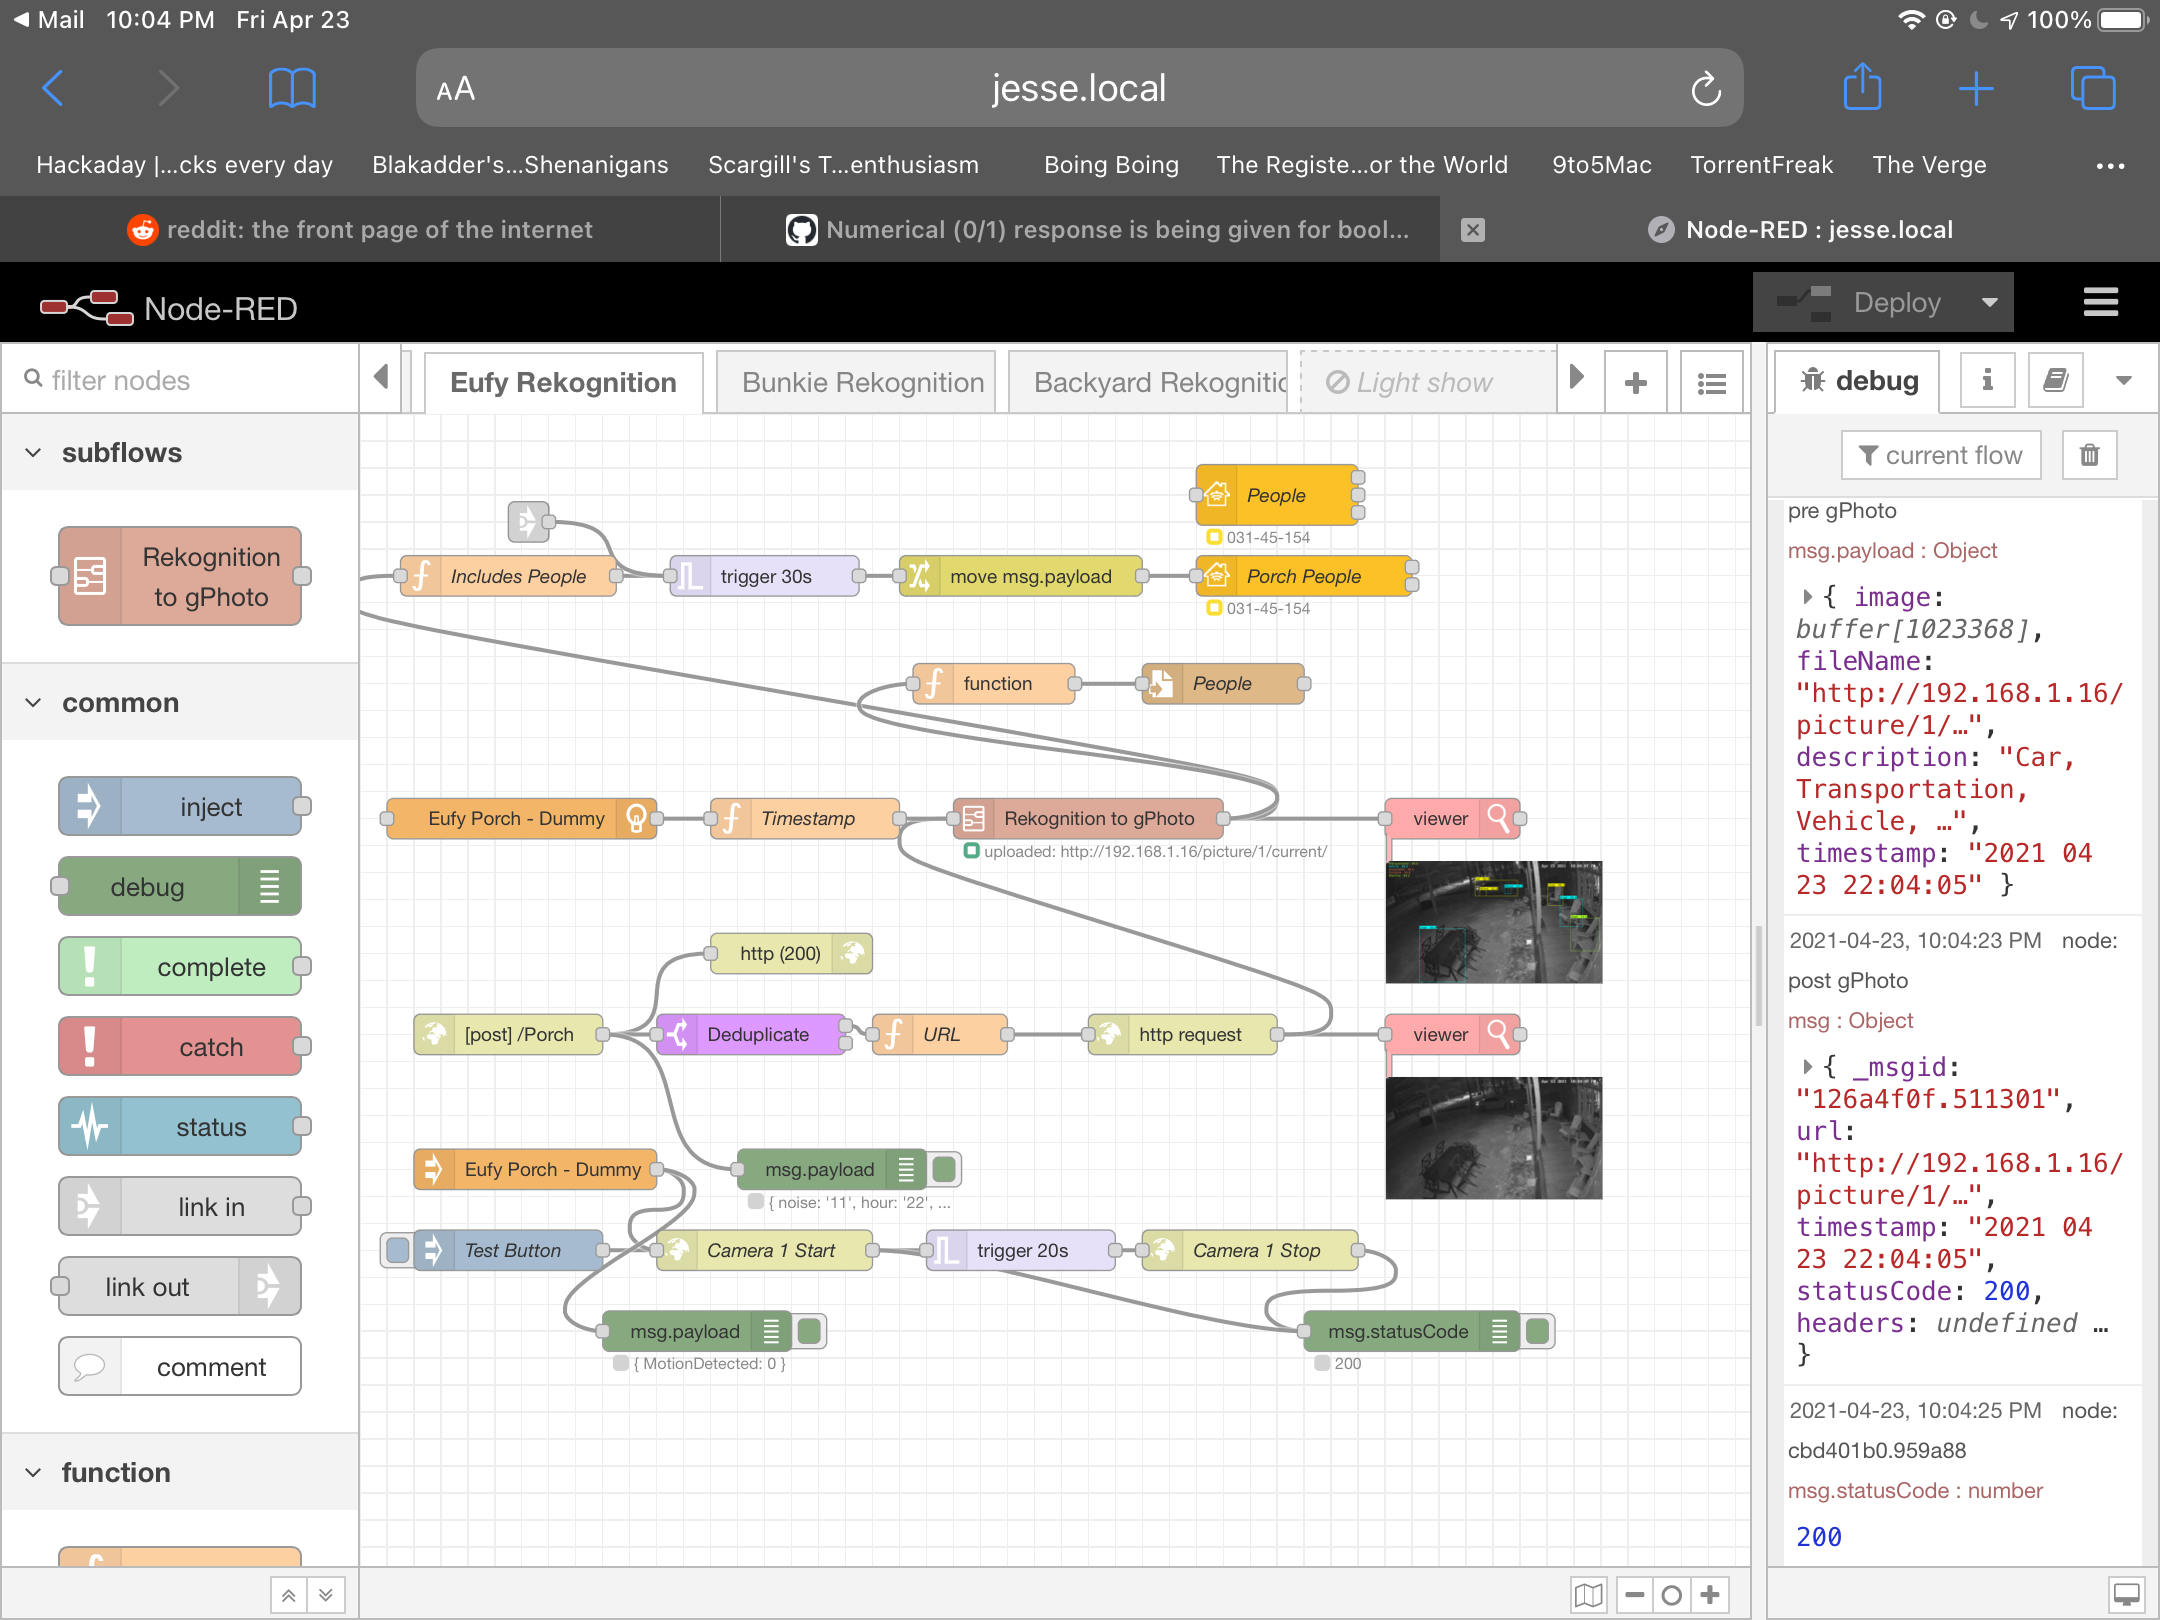Screen dimensions: 2160x1620
Task: Collapse the subflows section
Action: point(33,453)
